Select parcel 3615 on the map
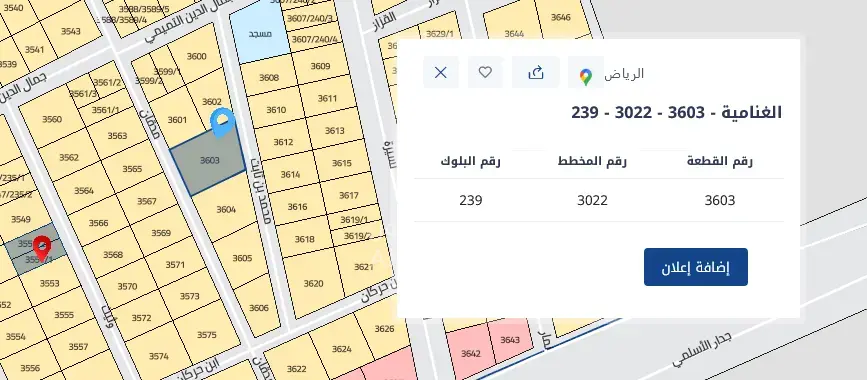This screenshot has height=380, width=867. tap(342, 163)
